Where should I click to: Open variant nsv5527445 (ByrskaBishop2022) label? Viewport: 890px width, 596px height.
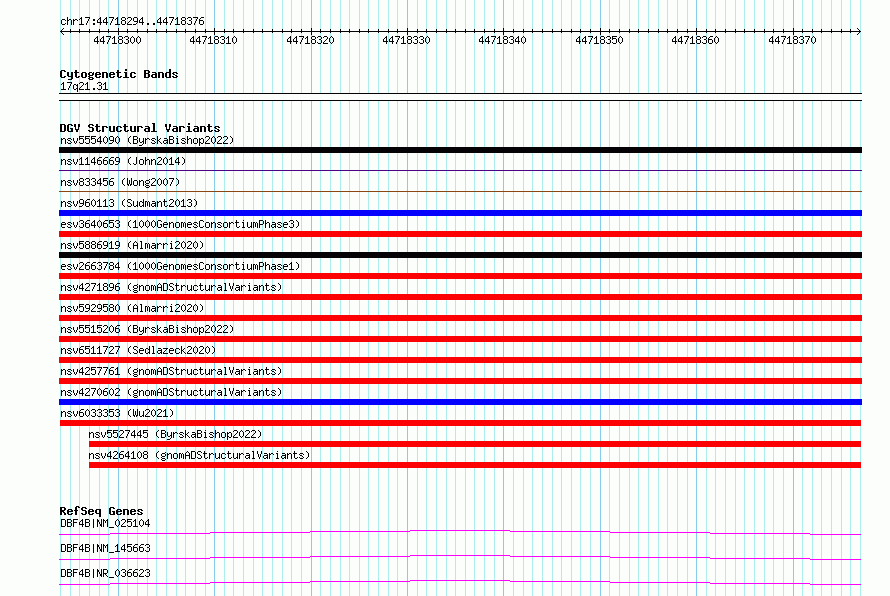[175, 434]
